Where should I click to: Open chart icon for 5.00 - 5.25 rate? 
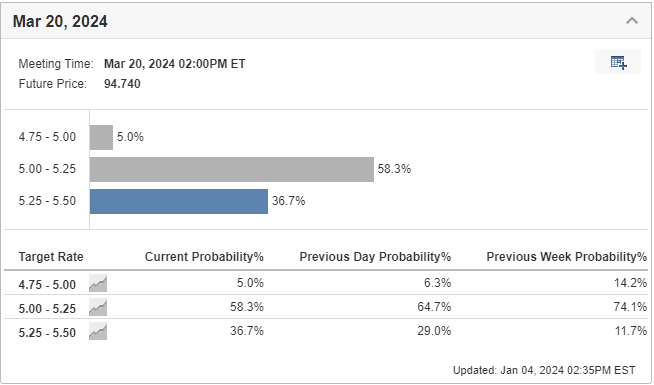click(98, 307)
